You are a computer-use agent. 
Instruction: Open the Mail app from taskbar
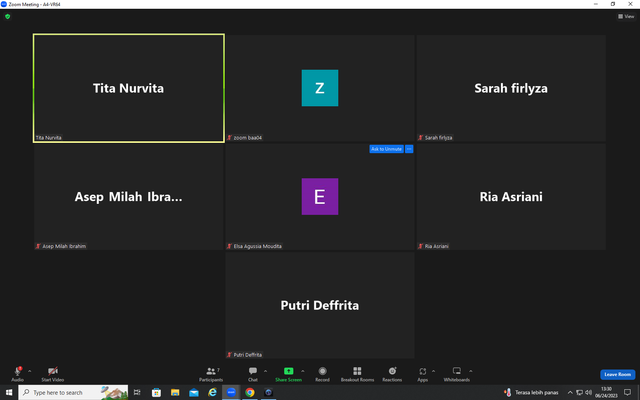coord(194,392)
